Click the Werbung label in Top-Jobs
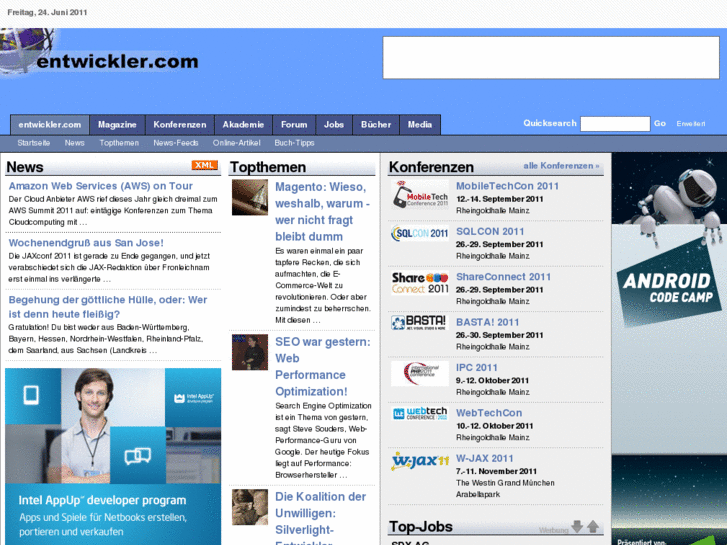The height and width of the screenshot is (545, 727). 554,530
